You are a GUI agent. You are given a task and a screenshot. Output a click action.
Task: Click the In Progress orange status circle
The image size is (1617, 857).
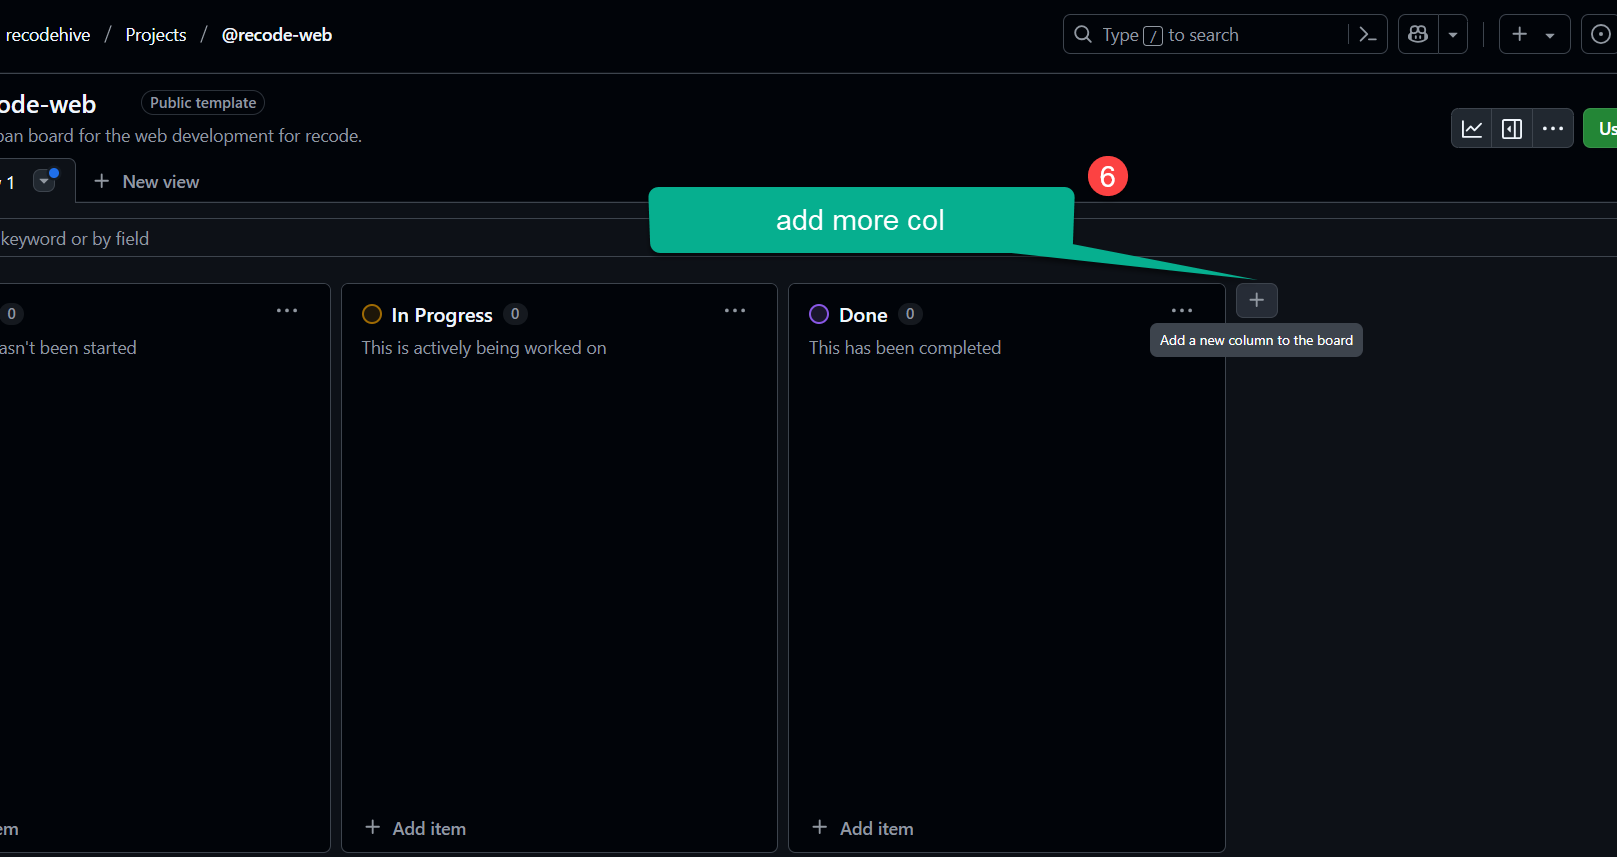(372, 314)
